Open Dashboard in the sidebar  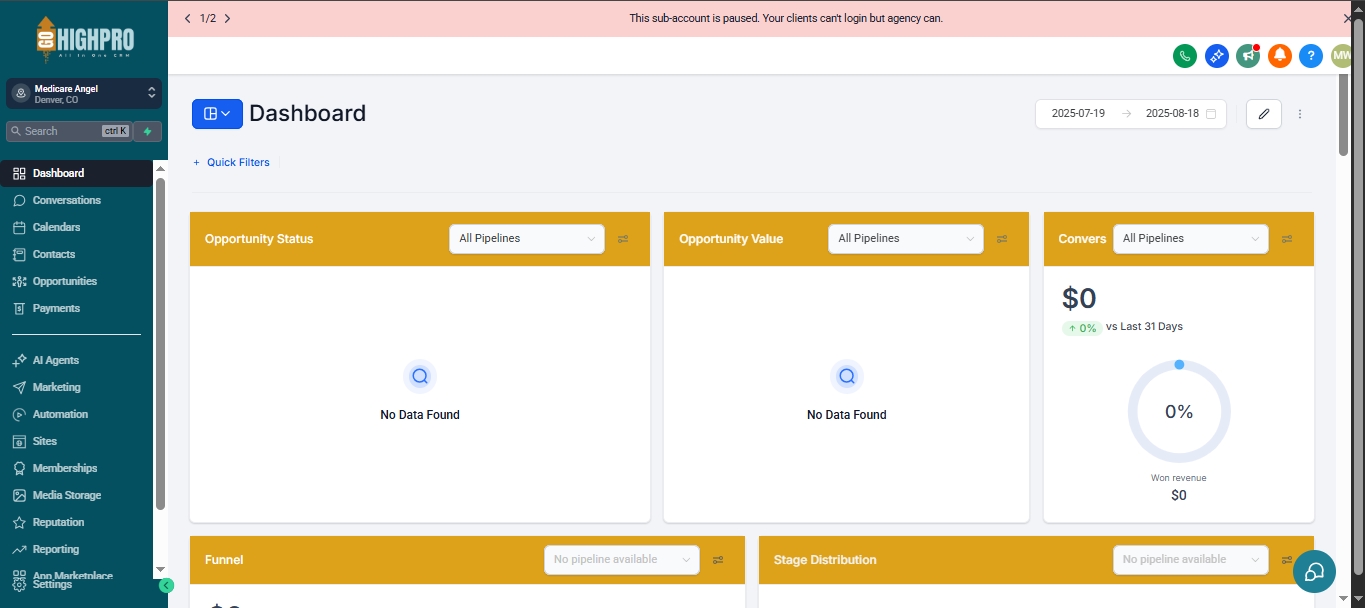pyautogui.click(x=77, y=173)
